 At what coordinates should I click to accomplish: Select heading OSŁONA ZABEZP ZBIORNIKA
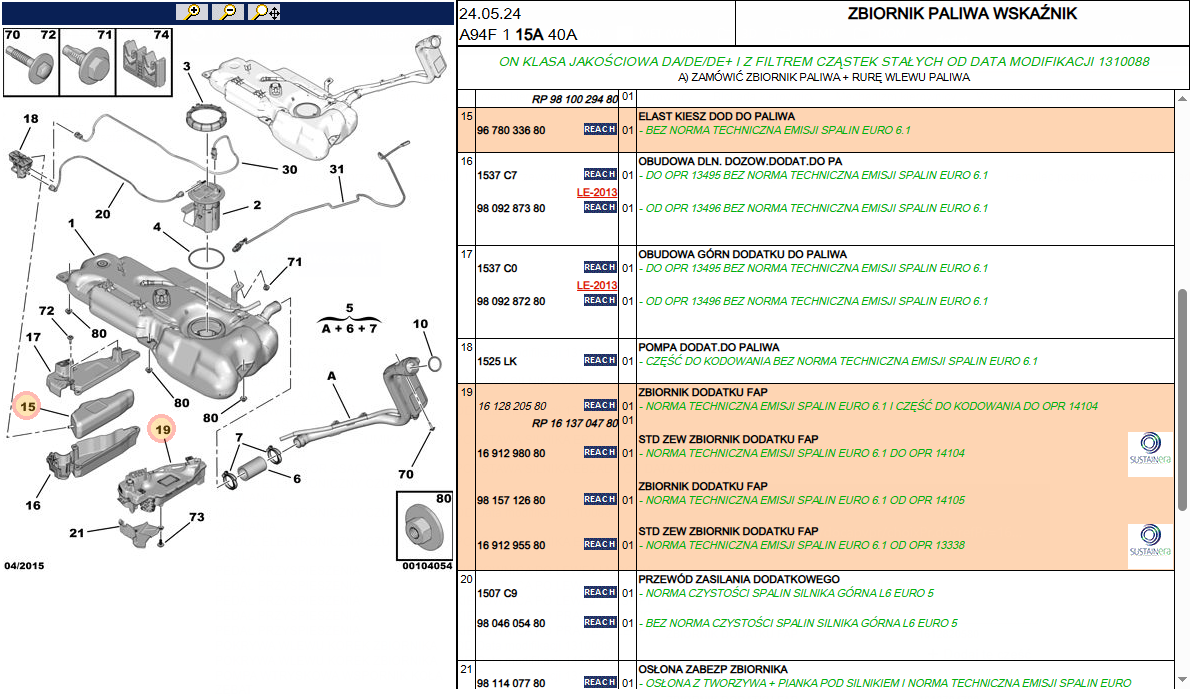pyautogui.click(x=713, y=669)
